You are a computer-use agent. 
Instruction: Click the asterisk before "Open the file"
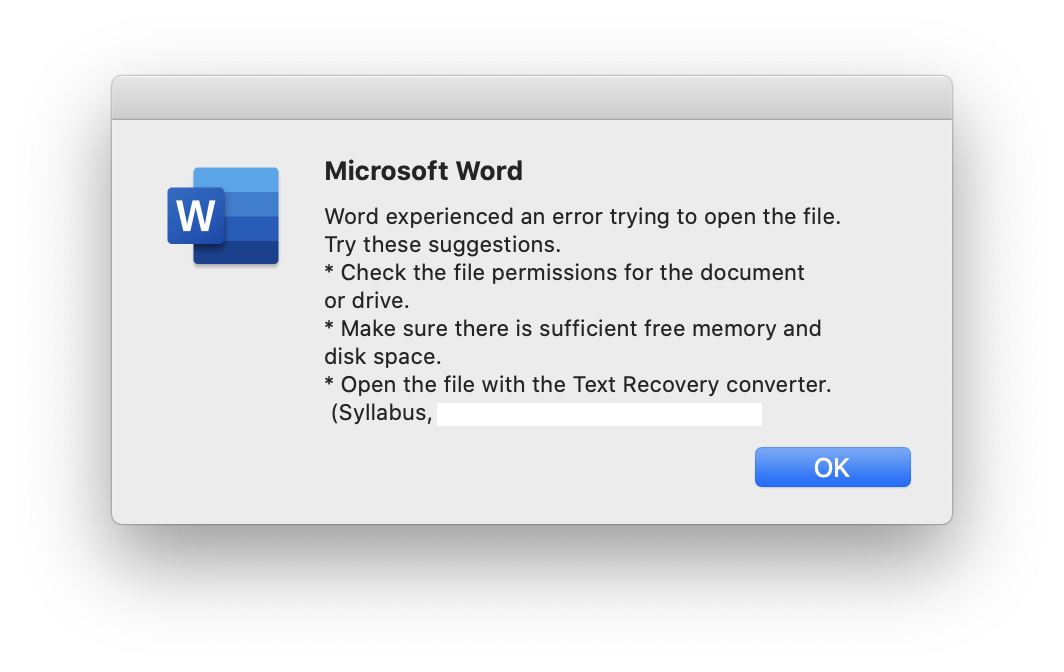click(x=329, y=382)
